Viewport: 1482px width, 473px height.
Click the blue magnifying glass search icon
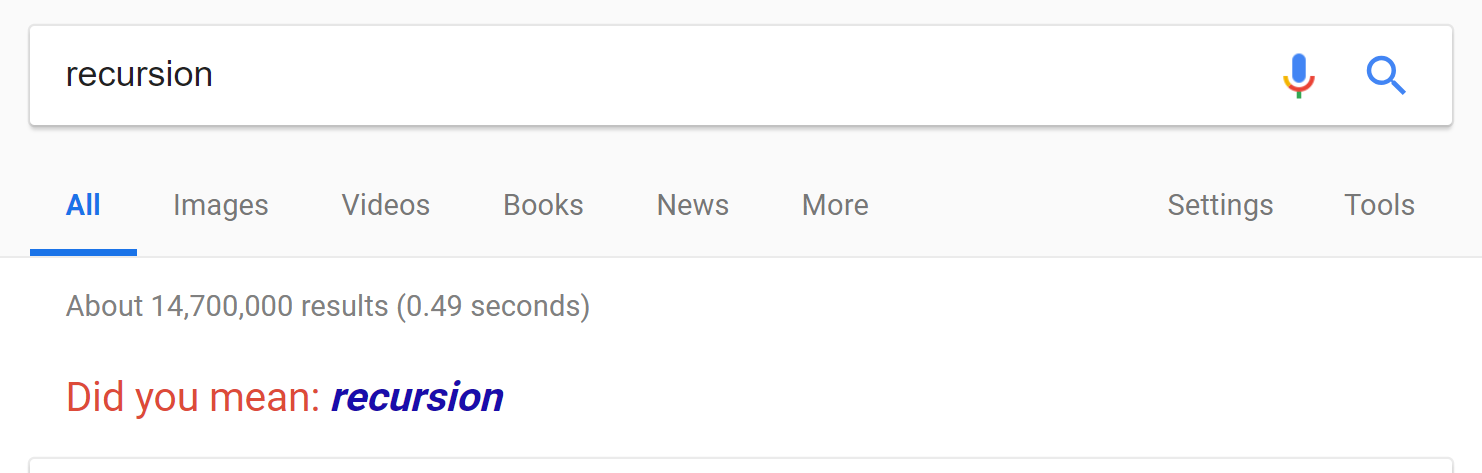[x=1386, y=75]
